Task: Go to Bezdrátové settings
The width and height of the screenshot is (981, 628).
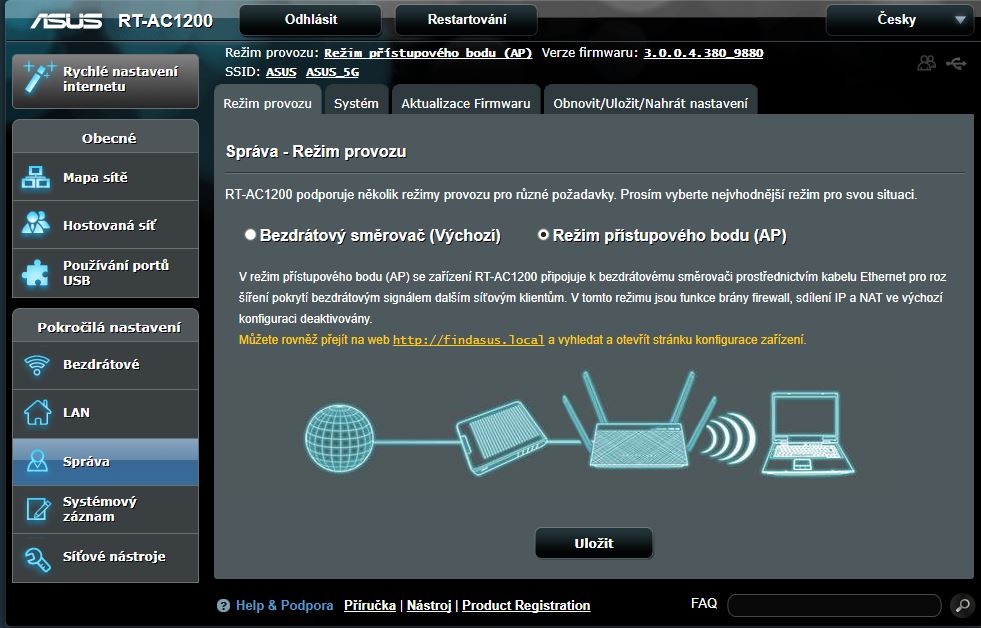Action: pyautogui.click(x=105, y=365)
